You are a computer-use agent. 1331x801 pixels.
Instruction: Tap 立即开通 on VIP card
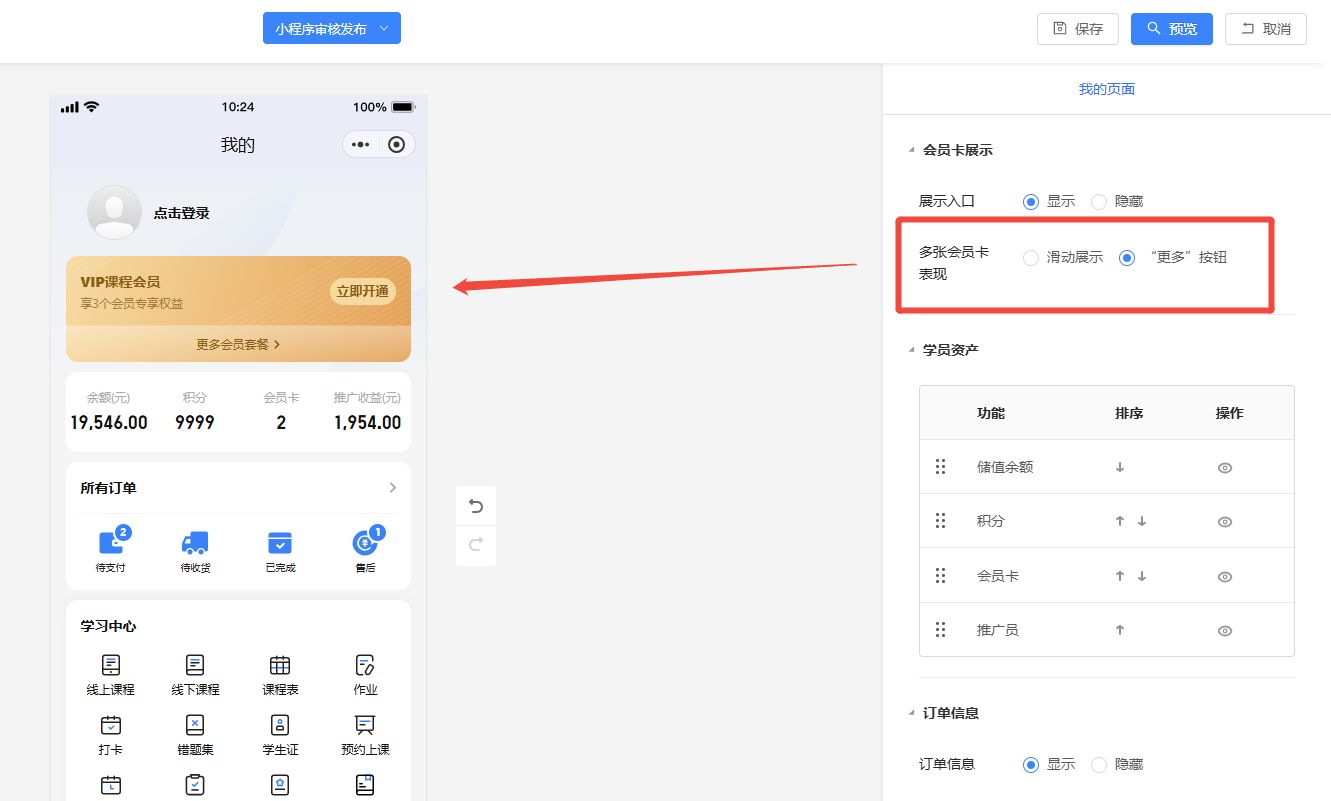point(363,292)
